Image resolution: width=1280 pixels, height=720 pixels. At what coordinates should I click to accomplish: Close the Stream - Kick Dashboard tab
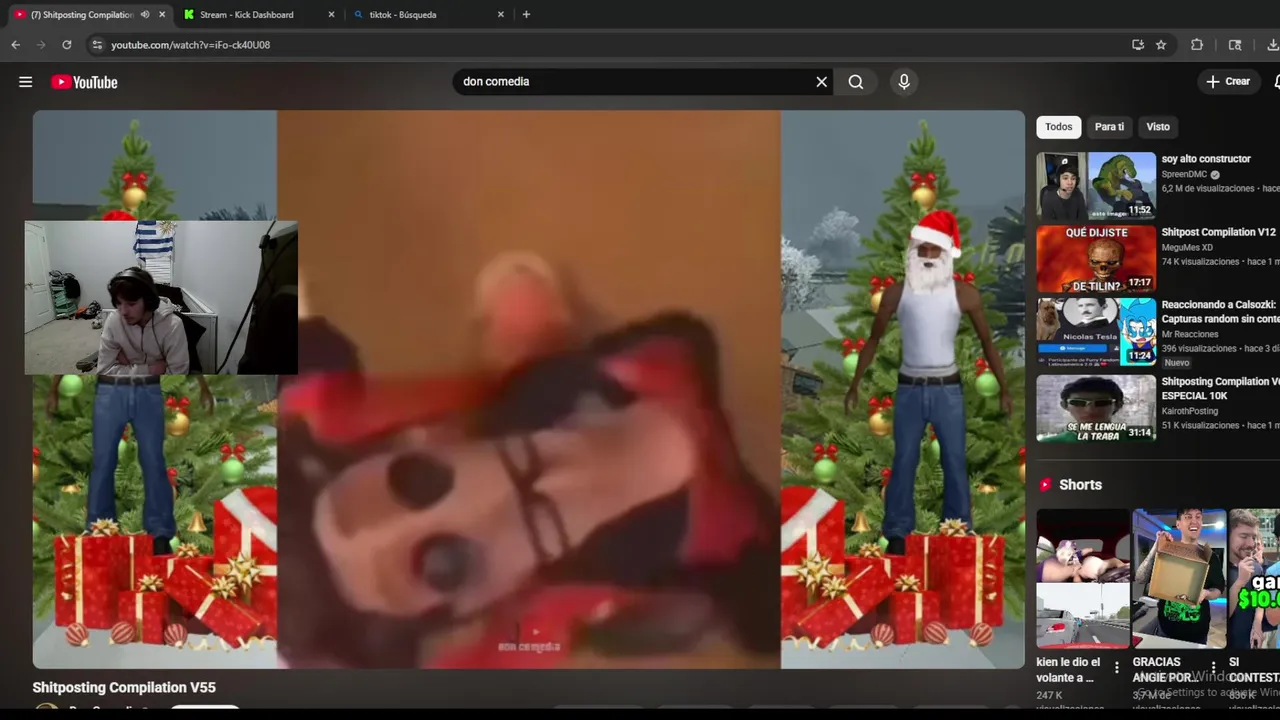point(331,15)
